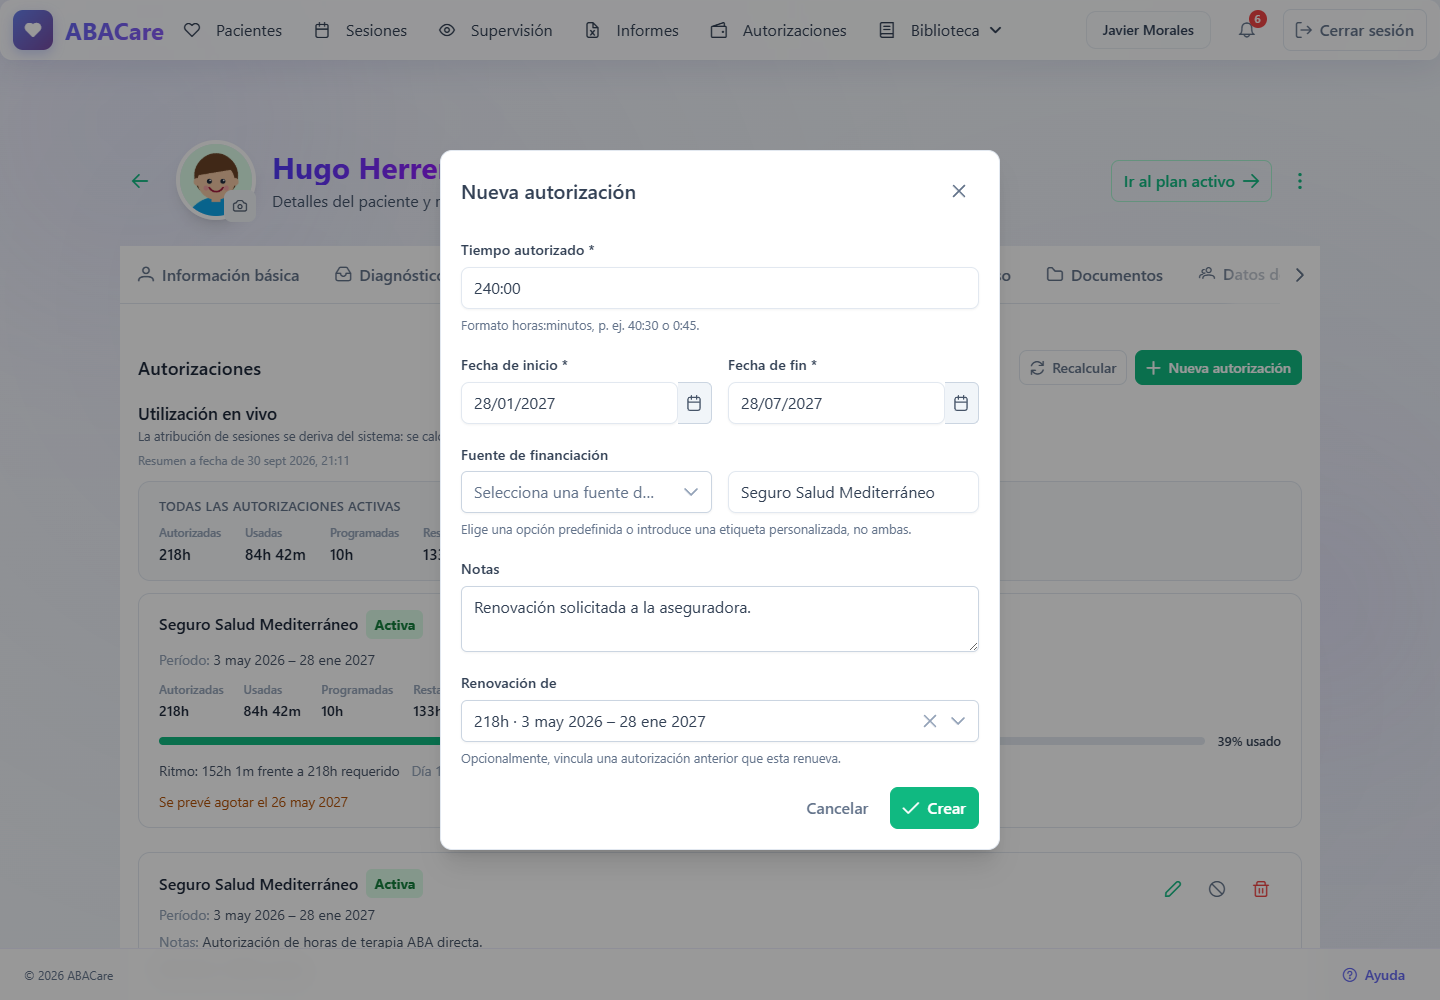Open Autorizaciones in the top navigation
Image resolution: width=1440 pixels, height=1000 pixels.
pyautogui.click(x=779, y=30)
